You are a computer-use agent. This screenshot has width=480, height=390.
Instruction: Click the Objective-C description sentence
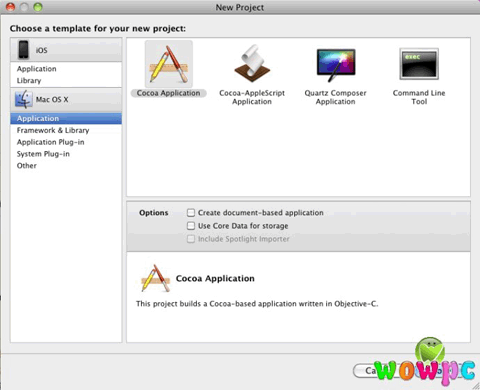pos(257,304)
